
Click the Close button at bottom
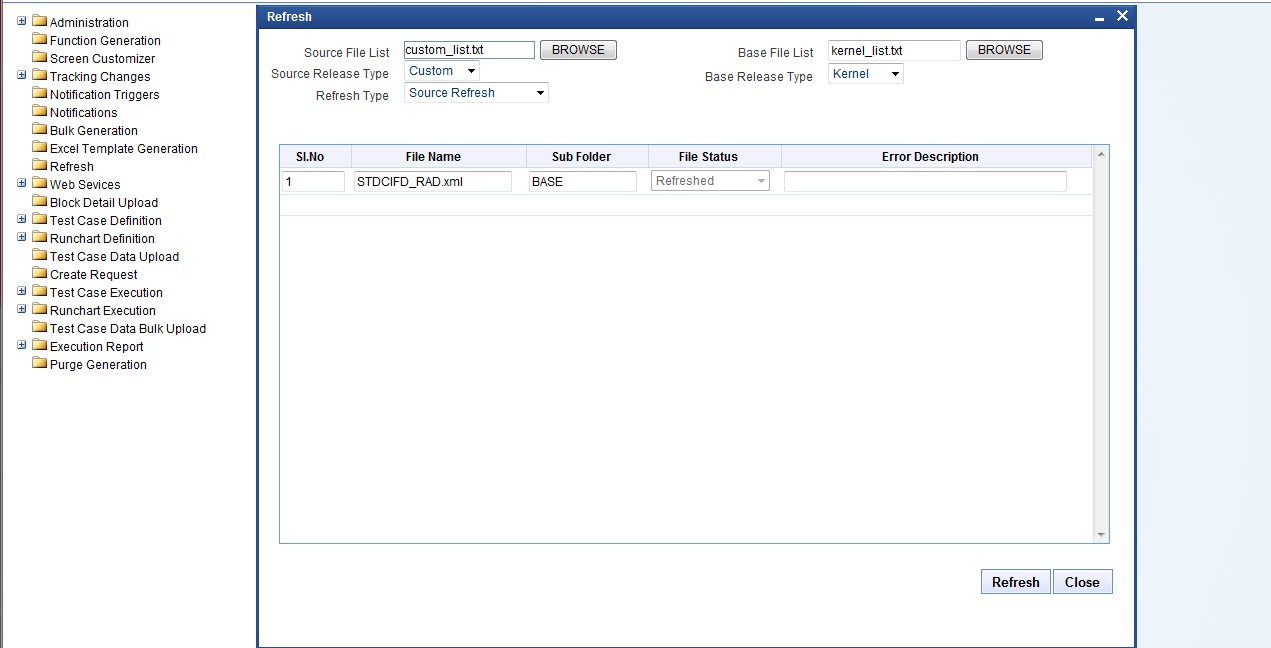[x=1082, y=582]
